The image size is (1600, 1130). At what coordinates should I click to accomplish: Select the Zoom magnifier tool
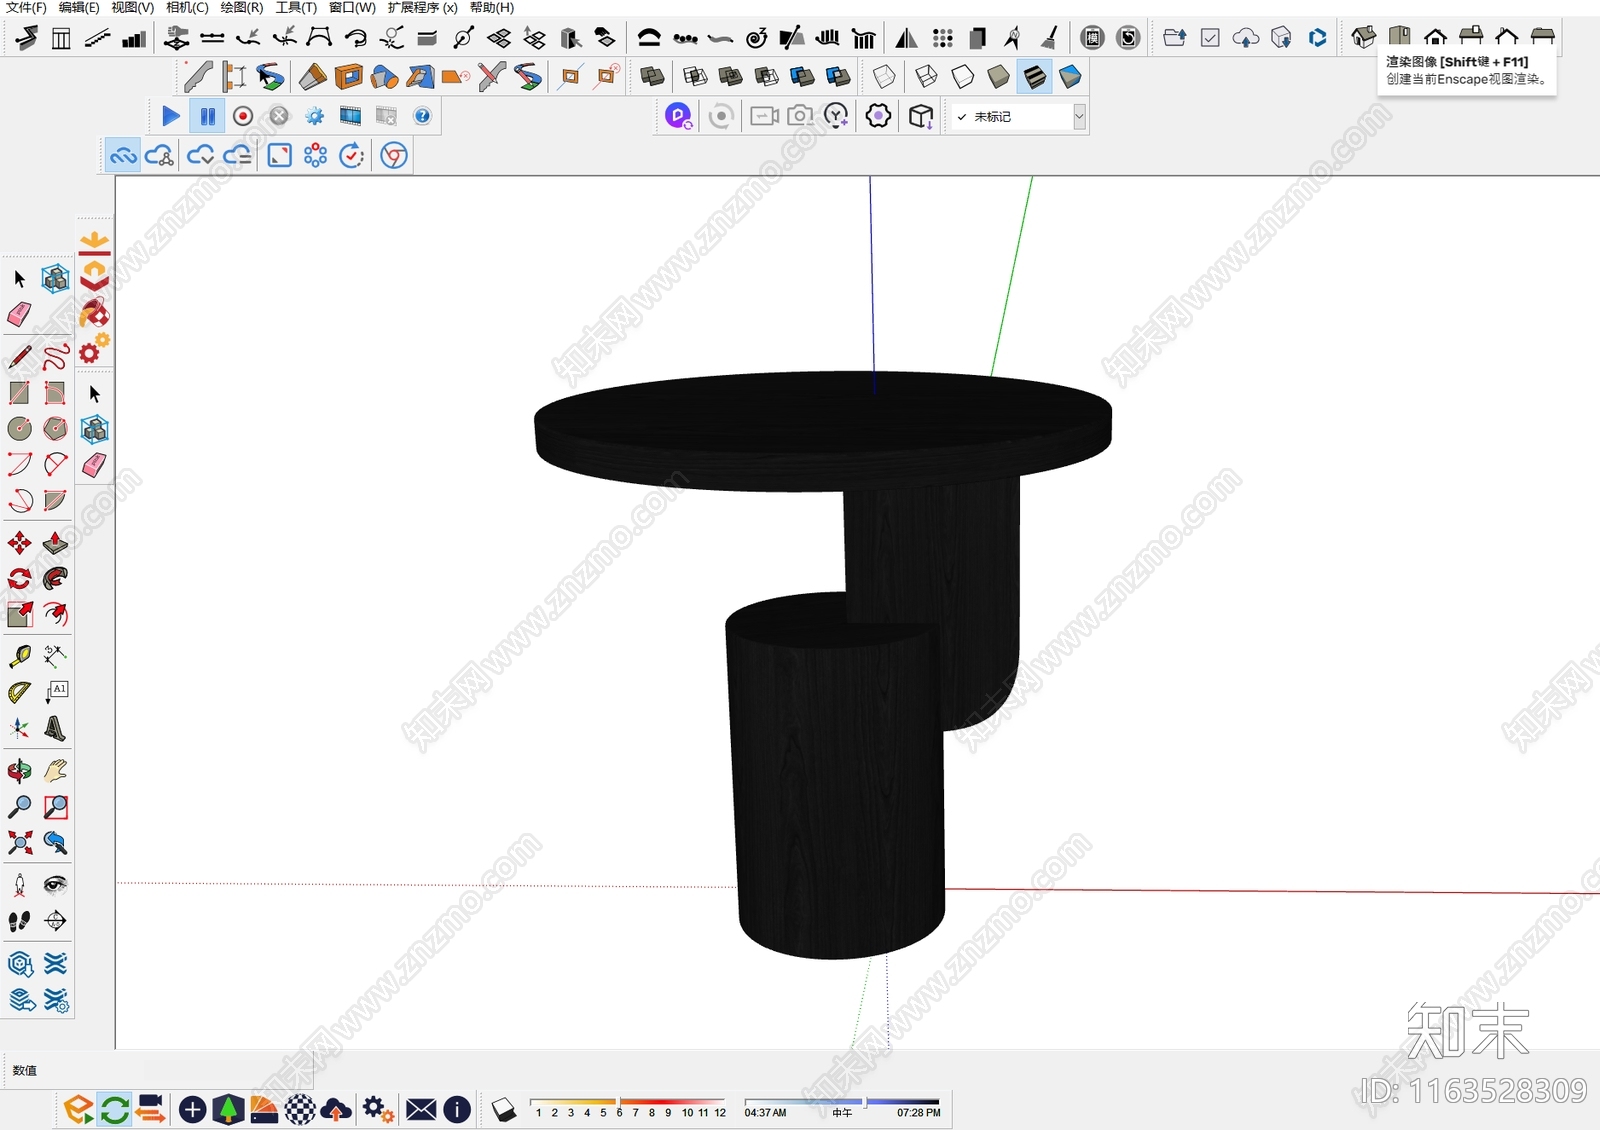click(19, 806)
